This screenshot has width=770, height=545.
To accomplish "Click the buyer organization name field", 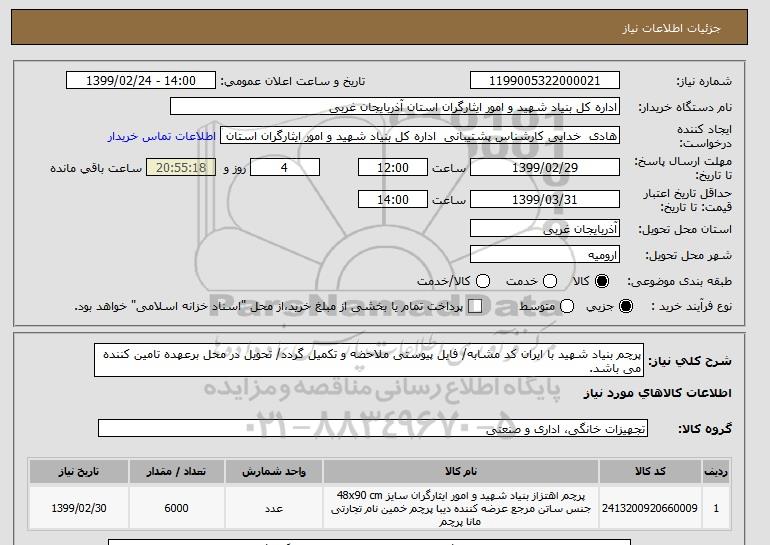I will coord(395,106).
